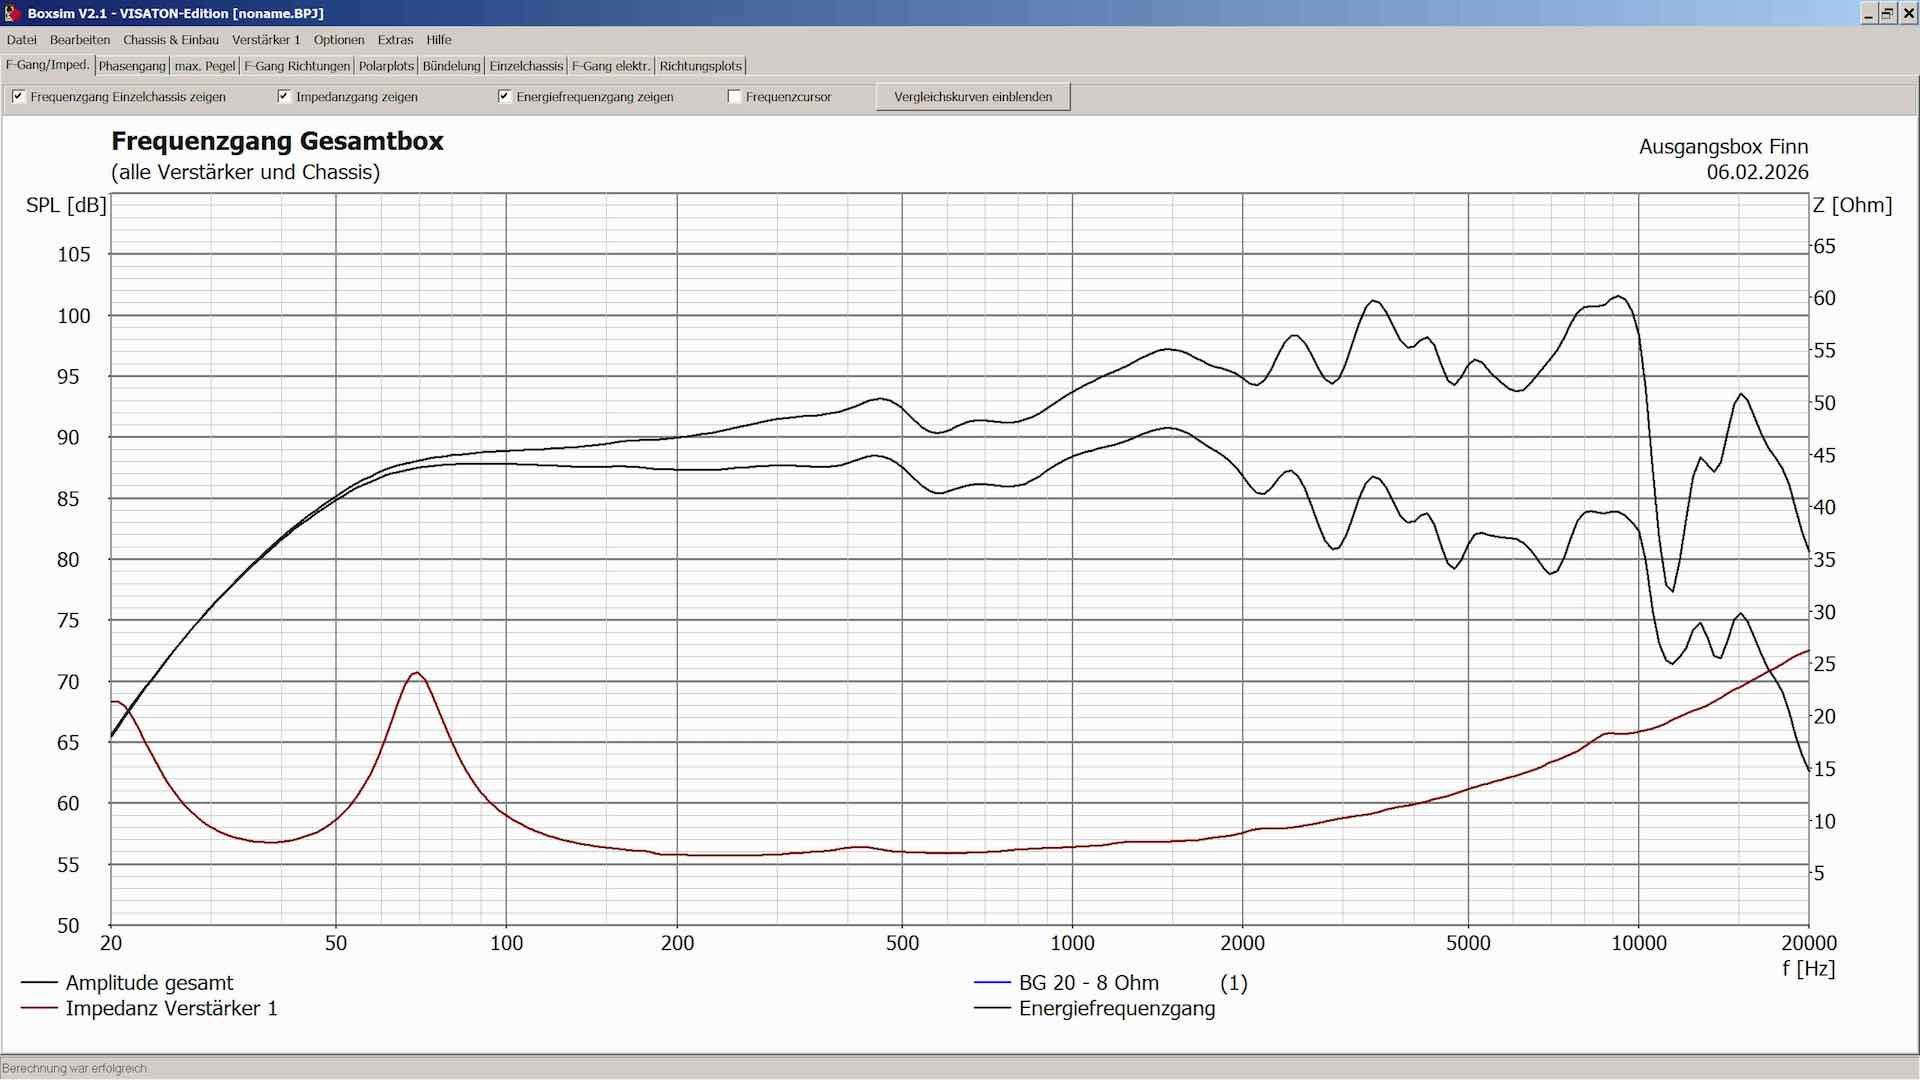The image size is (1920, 1080).
Task: Switch to the Phasengang tab
Action: point(132,66)
